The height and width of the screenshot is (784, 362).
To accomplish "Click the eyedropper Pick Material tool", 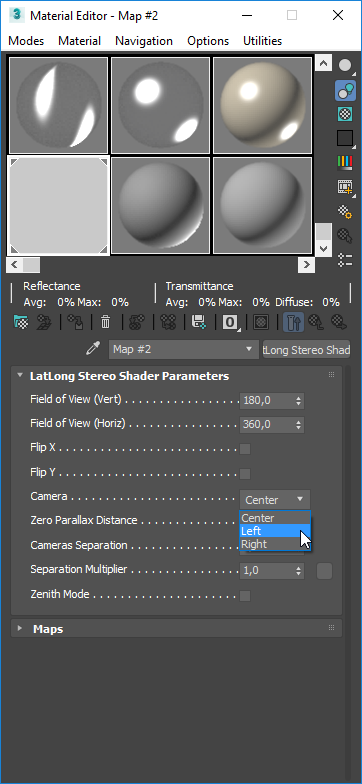I will click(x=93, y=349).
